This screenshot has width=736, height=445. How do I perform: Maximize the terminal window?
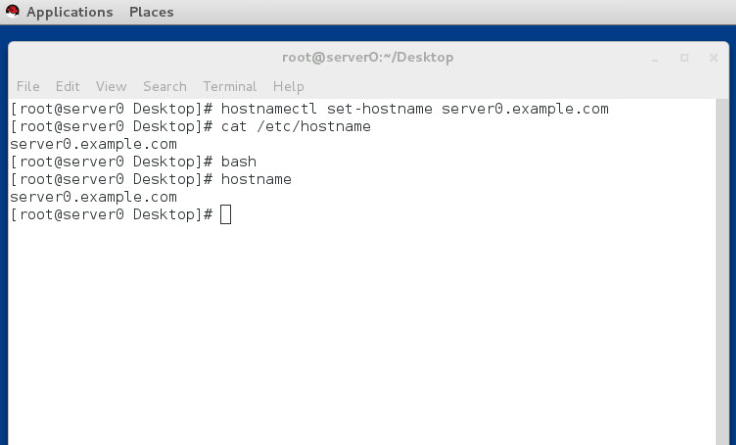coord(684,58)
